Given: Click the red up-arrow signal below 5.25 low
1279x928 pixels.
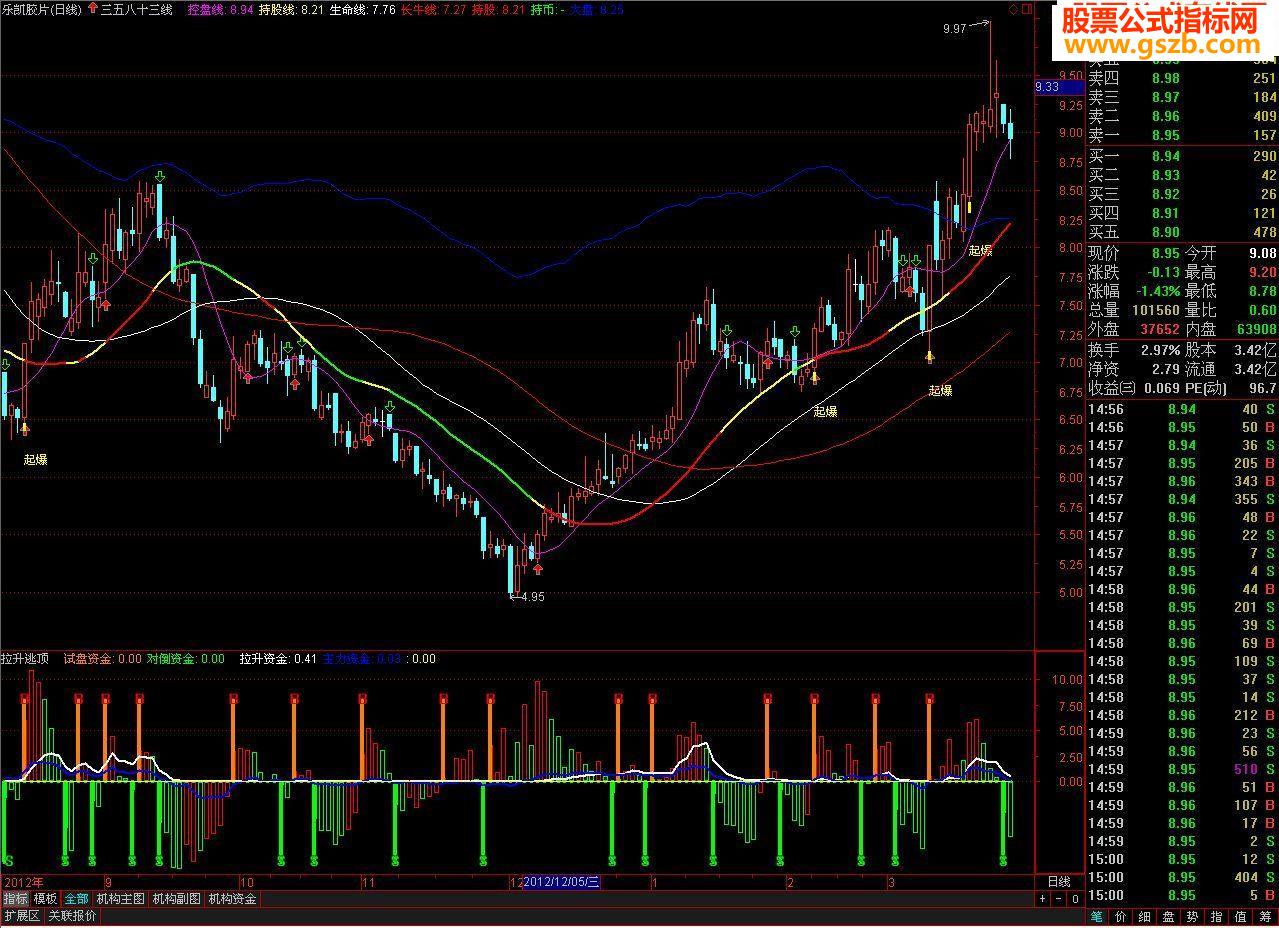Looking at the screenshot, I should pyautogui.click(x=538, y=568).
